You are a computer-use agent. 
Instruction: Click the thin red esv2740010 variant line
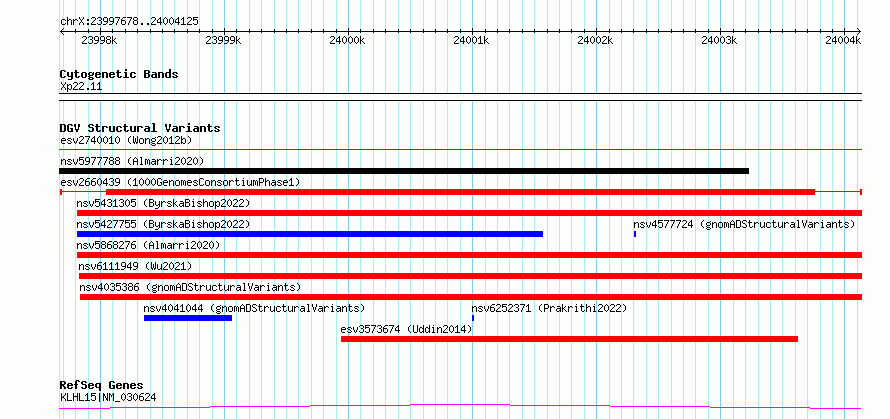[460, 150]
